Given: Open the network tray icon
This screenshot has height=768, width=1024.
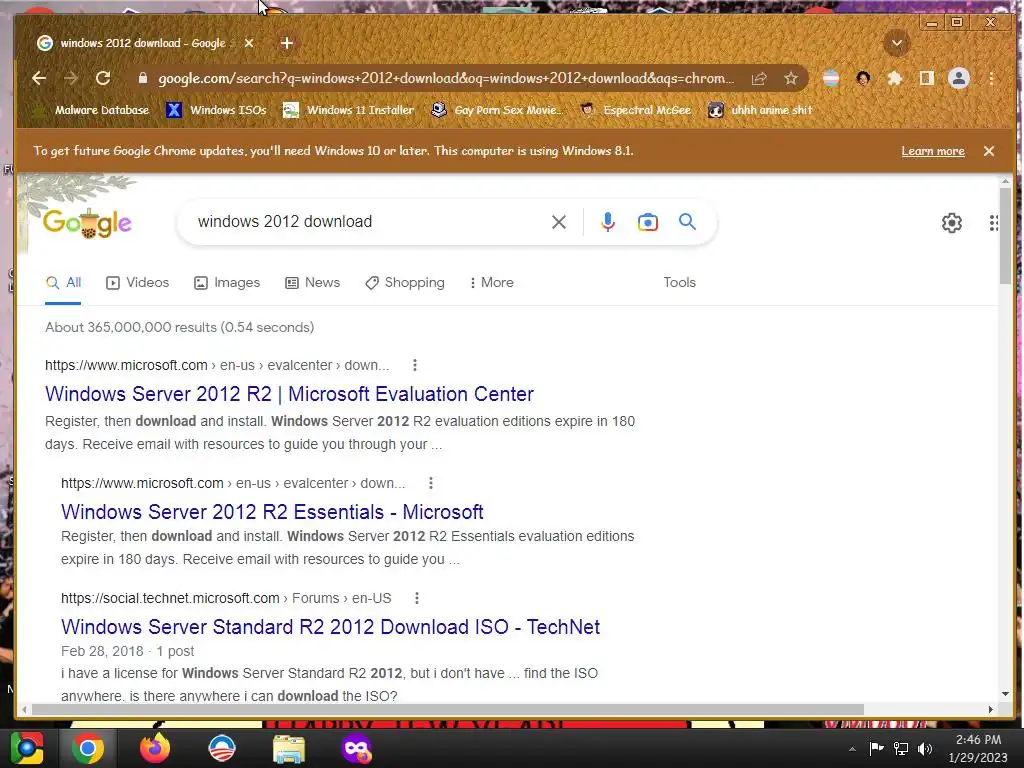Looking at the screenshot, I should (x=901, y=749).
